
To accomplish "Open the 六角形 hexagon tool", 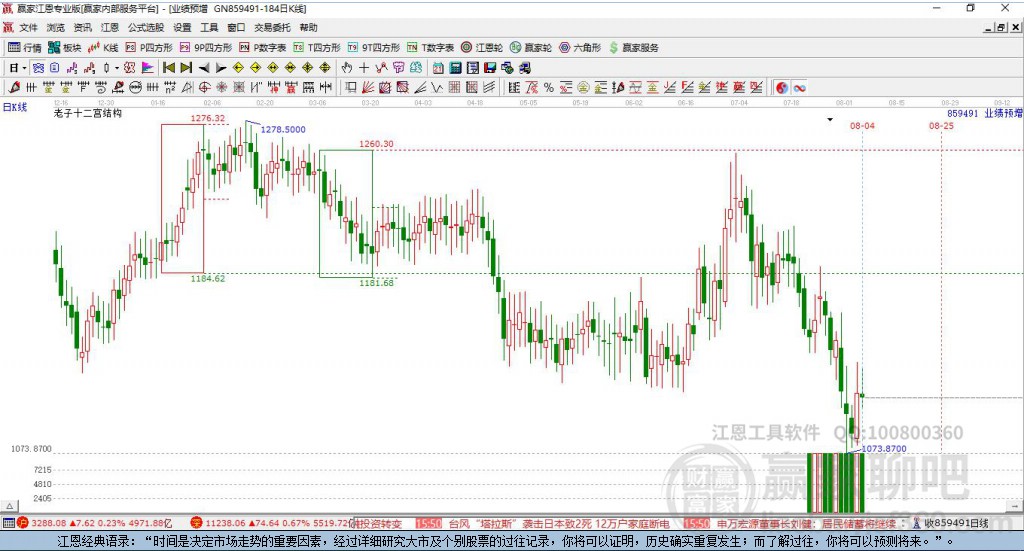I will 580,48.
